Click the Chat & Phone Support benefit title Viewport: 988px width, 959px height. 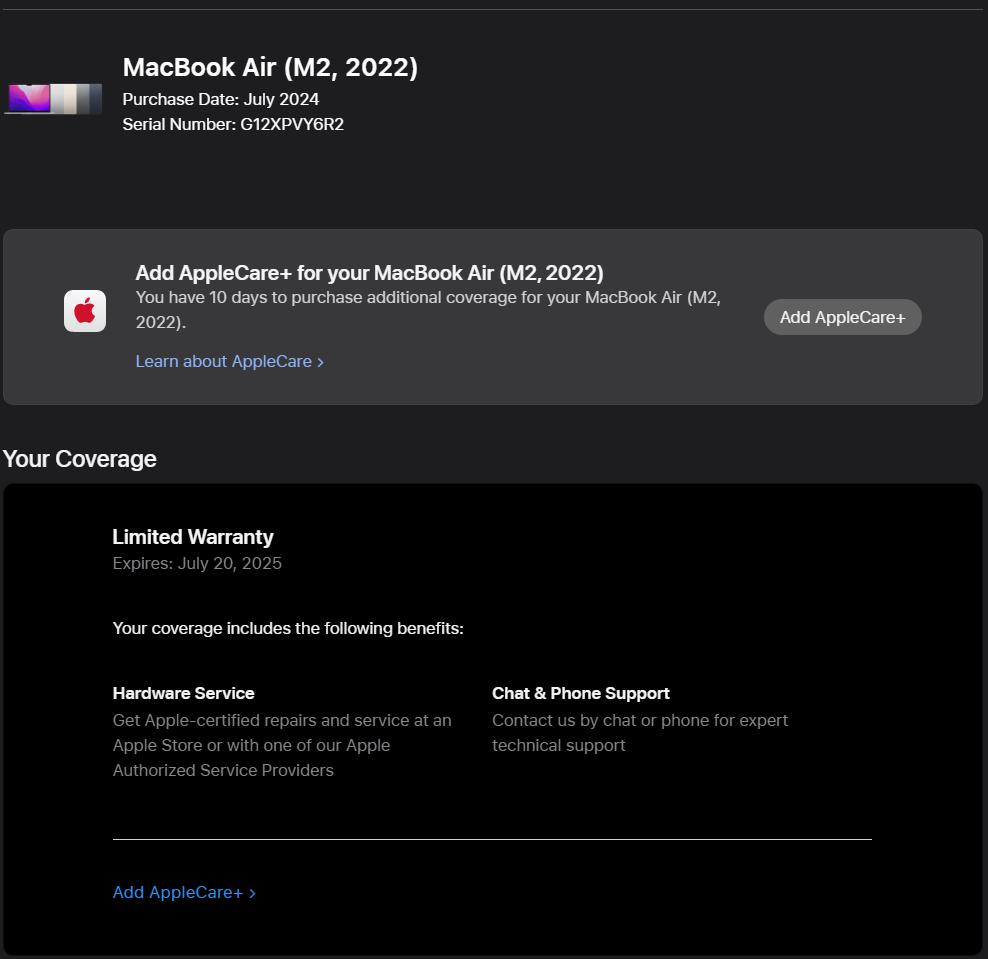tap(581, 693)
